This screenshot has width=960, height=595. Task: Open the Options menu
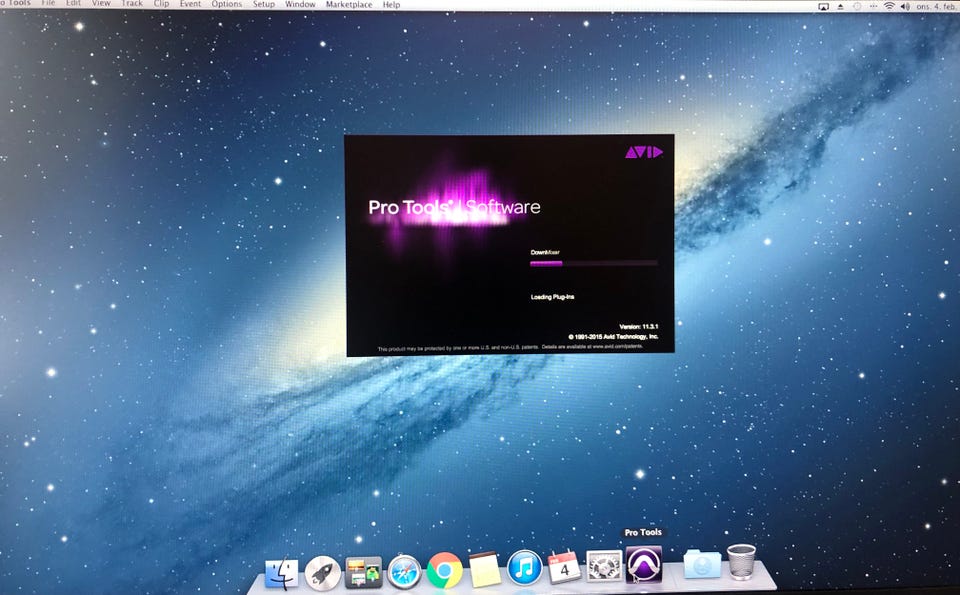(x=227, y=4)
